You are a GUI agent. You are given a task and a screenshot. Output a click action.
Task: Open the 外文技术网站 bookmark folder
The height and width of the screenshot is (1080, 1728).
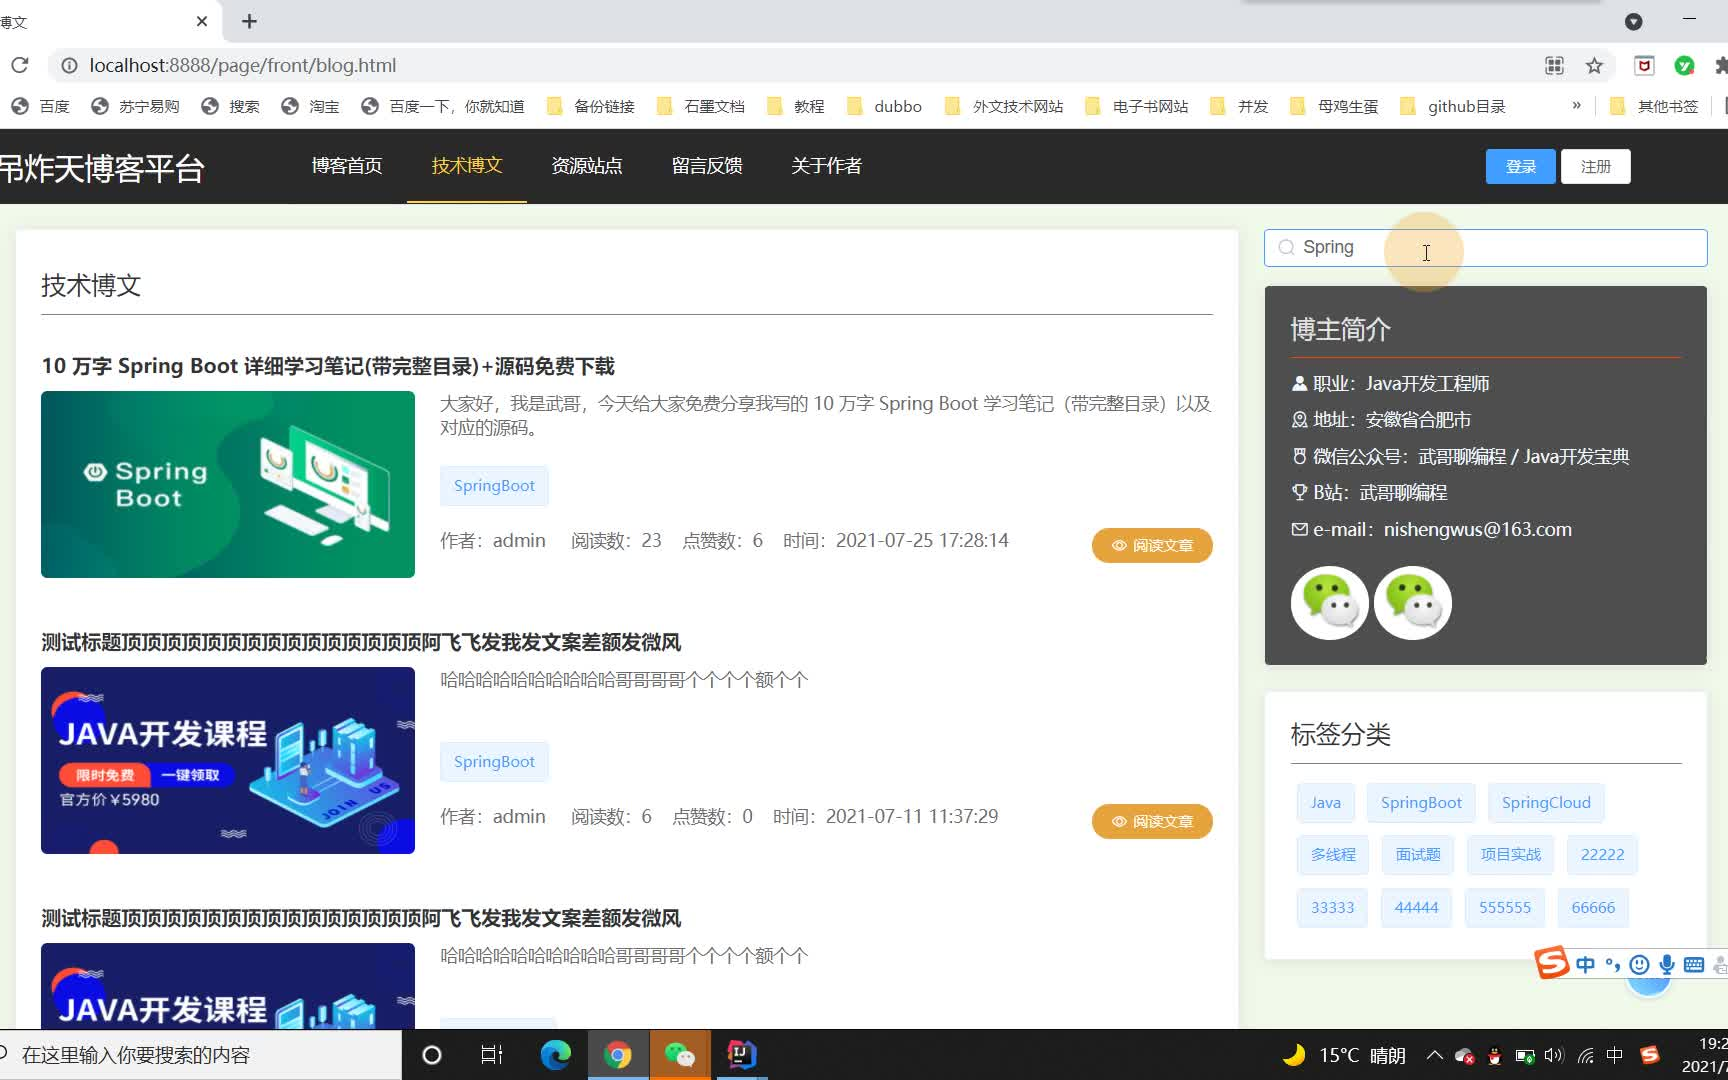tap(1004, 106)
